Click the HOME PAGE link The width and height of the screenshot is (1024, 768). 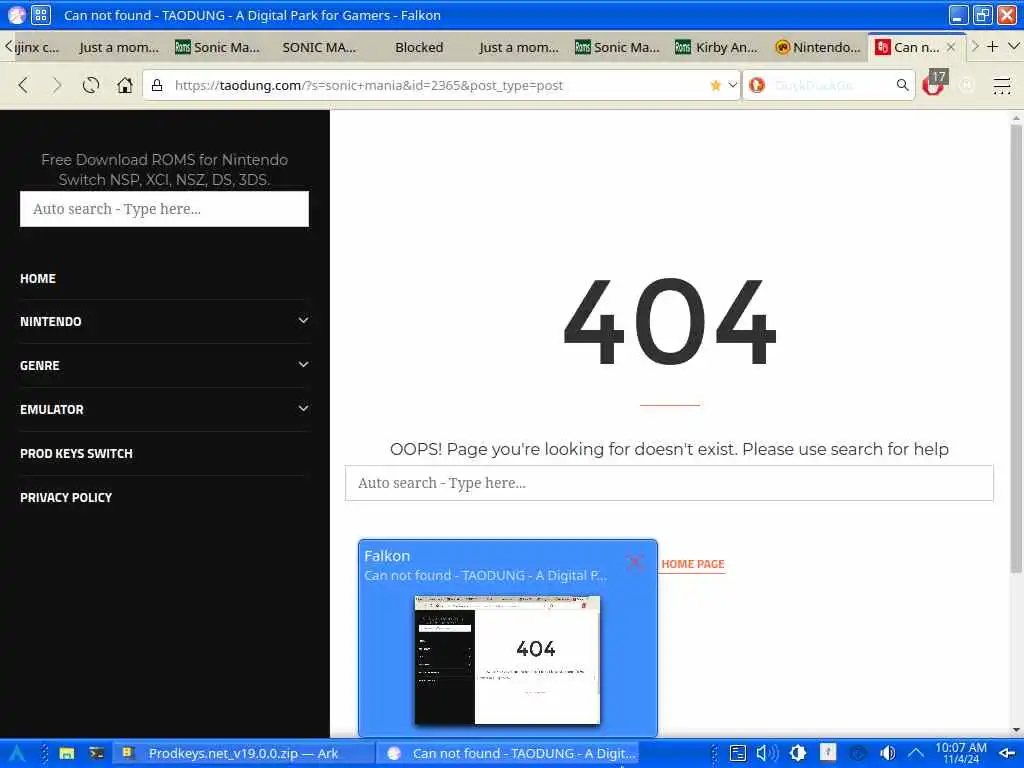[x=693, y=564]
